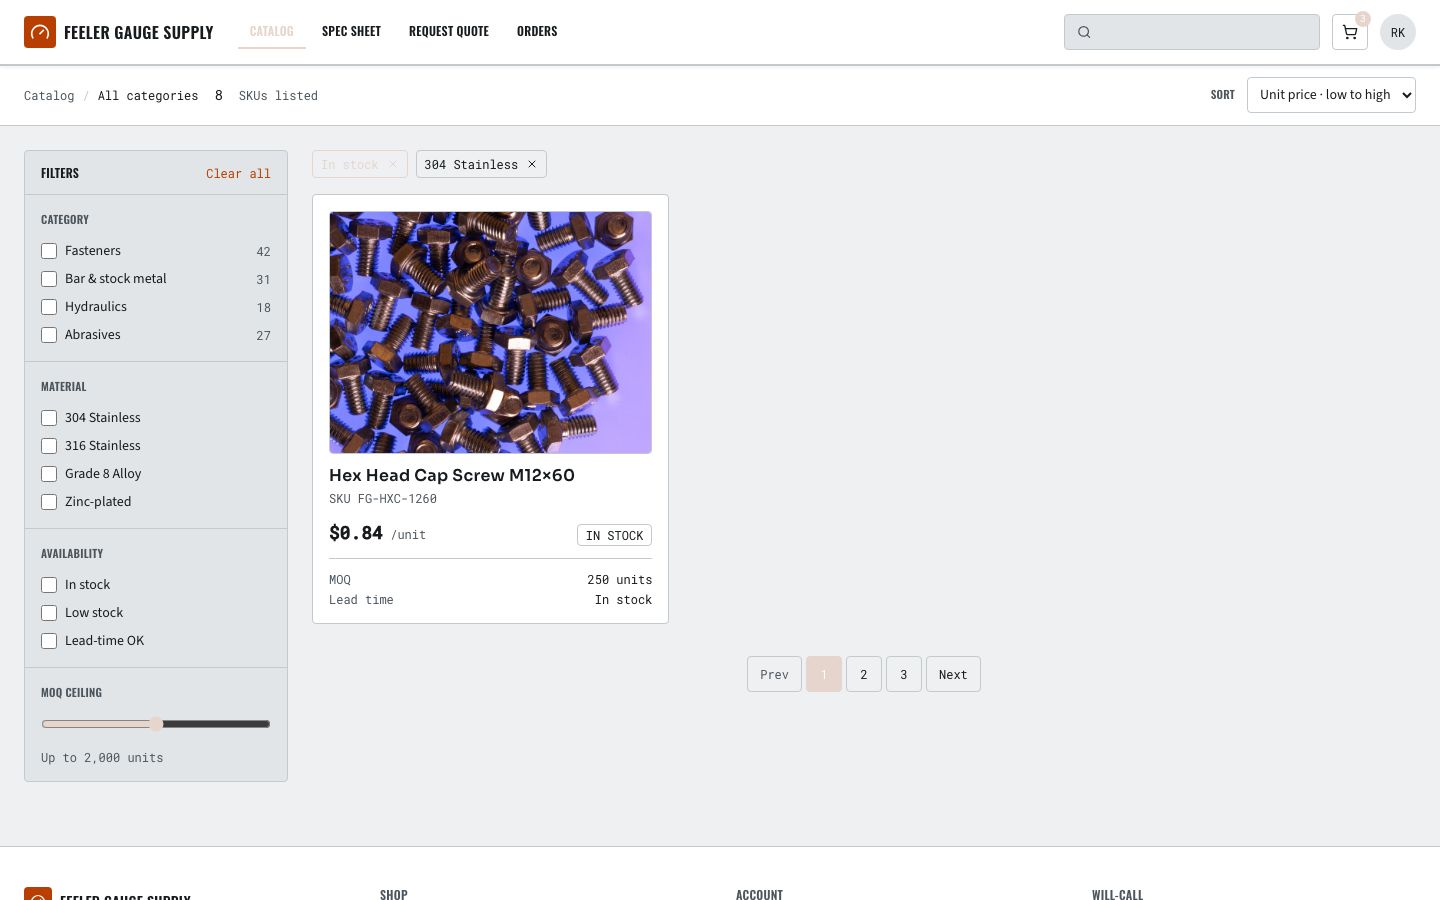Viewport: 1440px width, 900px height.
Task: Enable the In stock availability checkbox
Action: click(49, 585)
